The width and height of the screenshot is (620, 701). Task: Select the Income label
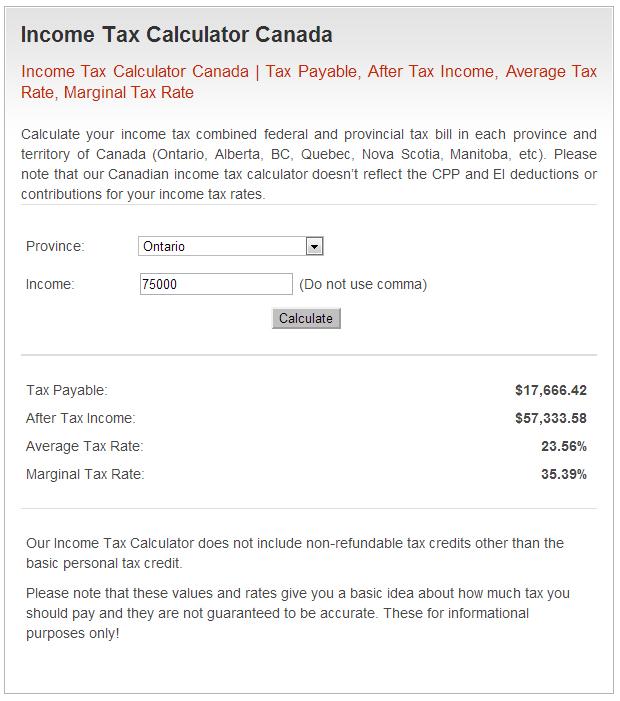(50, 284)
